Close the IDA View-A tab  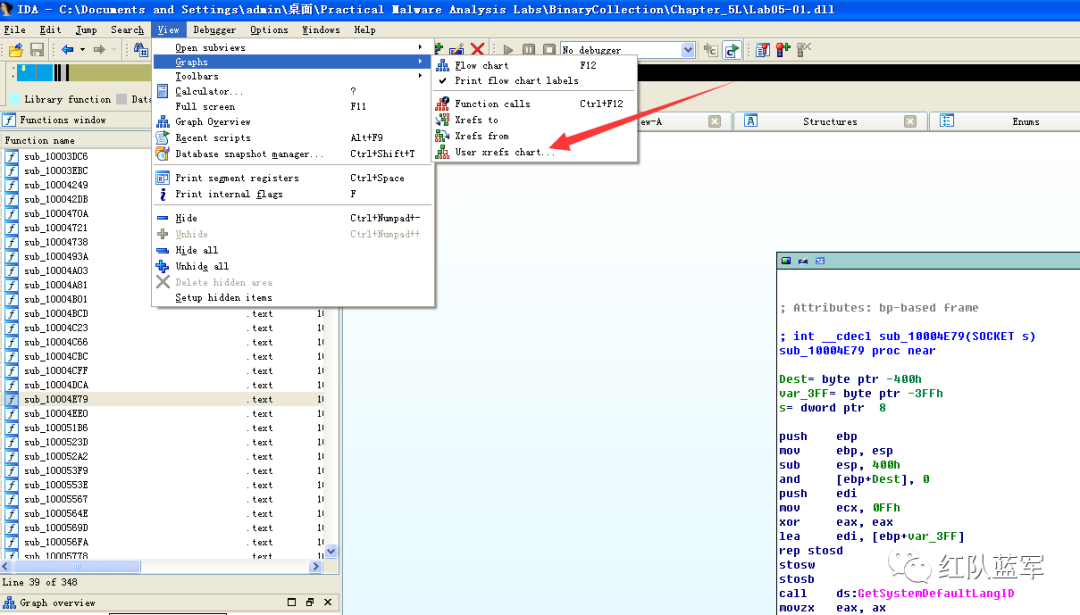(714, 121)
